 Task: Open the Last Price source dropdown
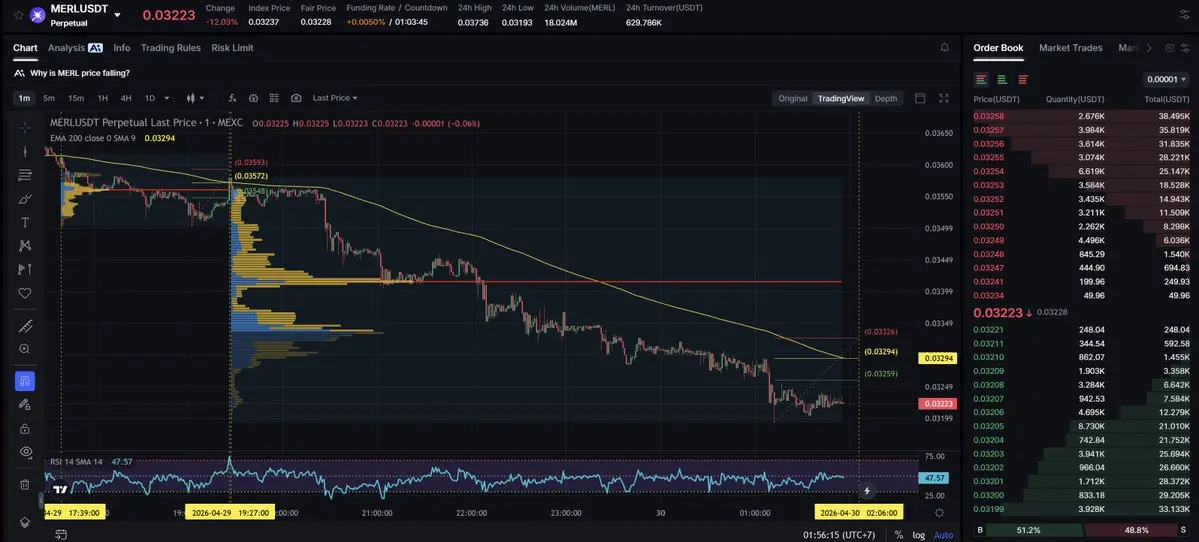[x=335, y=98]
